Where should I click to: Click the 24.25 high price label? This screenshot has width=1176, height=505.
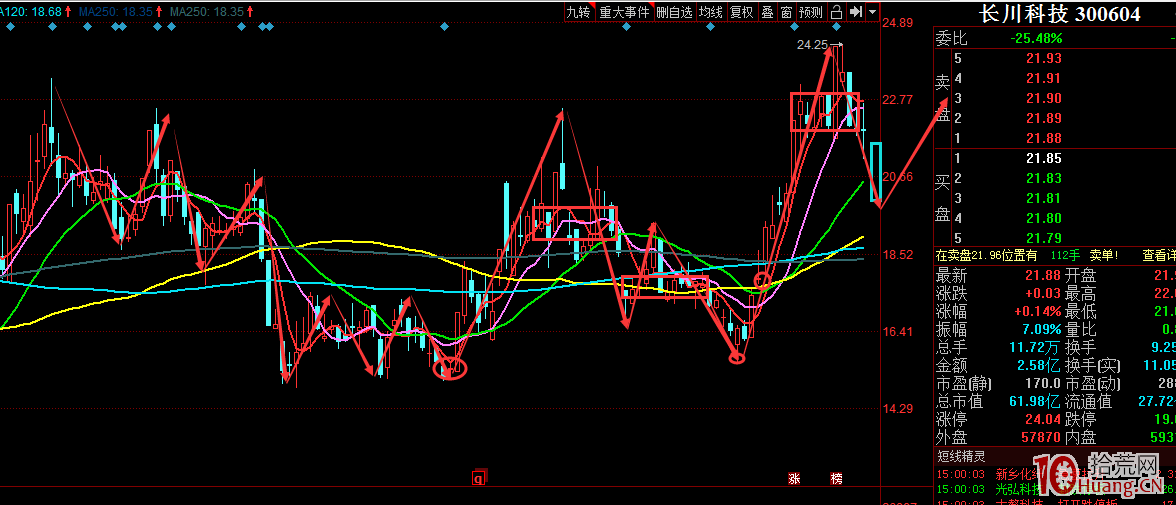click(812, 45)
